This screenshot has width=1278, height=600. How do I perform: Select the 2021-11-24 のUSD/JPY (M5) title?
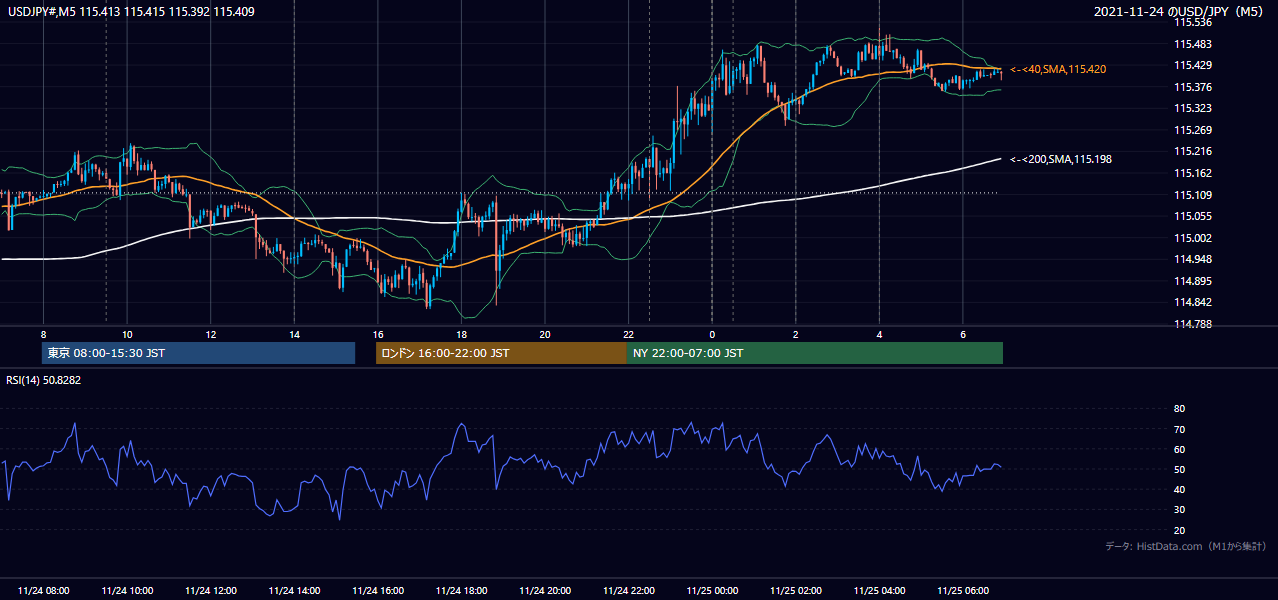1180,12
